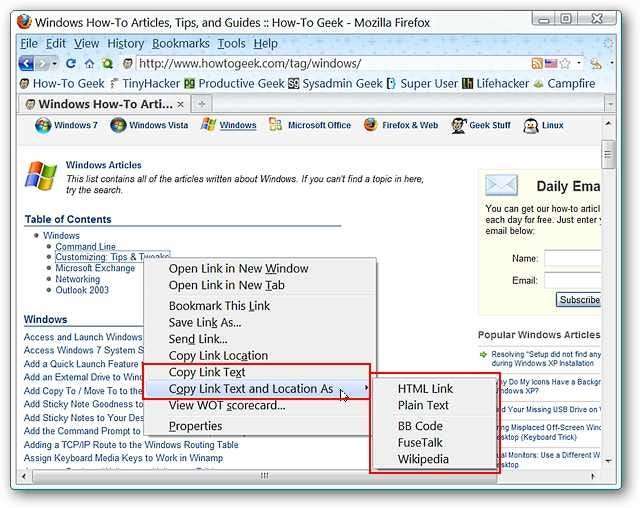Open the Super User bookmark
Image resolution: width=640 pixels, height=508 pixels.
tap(422, 84)
